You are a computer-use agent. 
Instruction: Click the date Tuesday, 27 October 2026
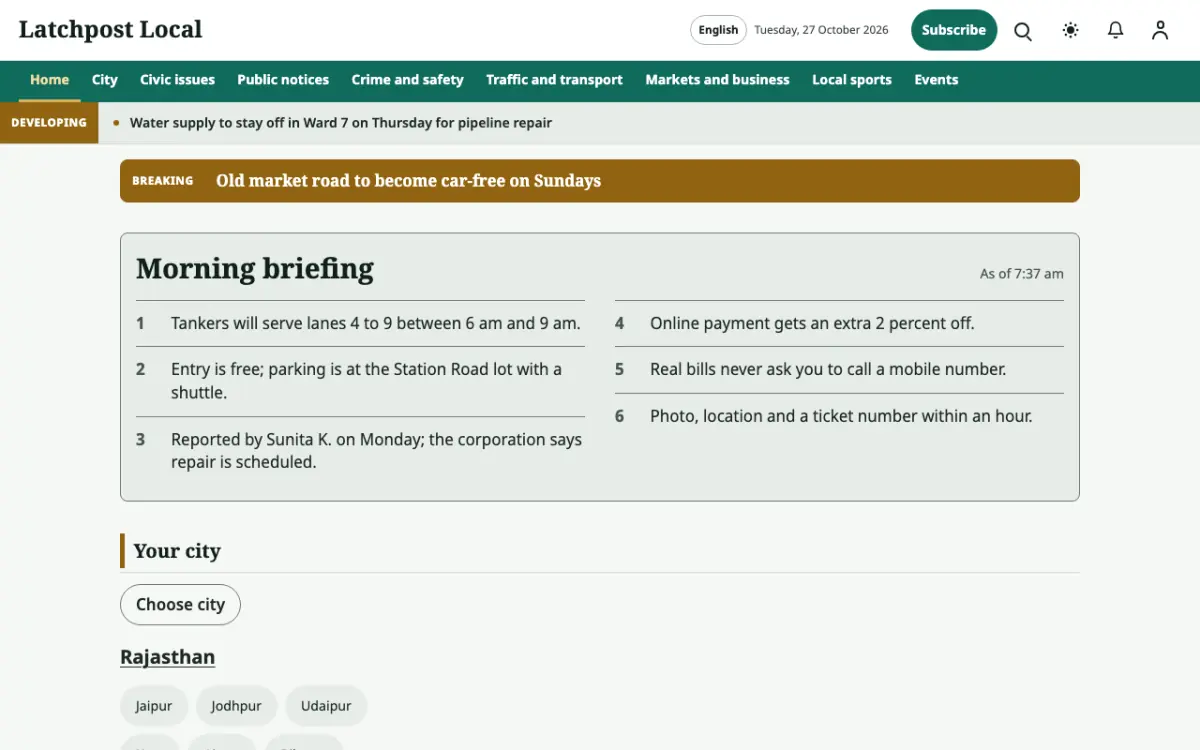(x=821, y=30)
